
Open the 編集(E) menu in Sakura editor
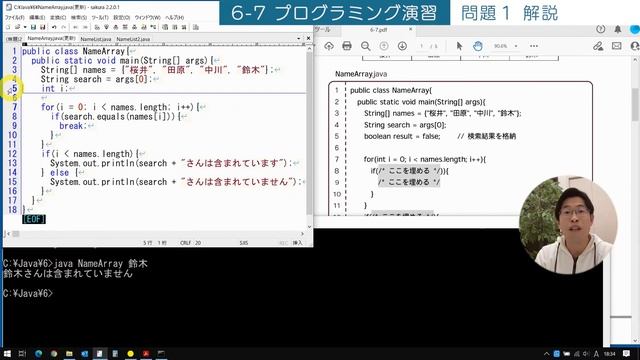pyautogui.click(x=37, y=18)
